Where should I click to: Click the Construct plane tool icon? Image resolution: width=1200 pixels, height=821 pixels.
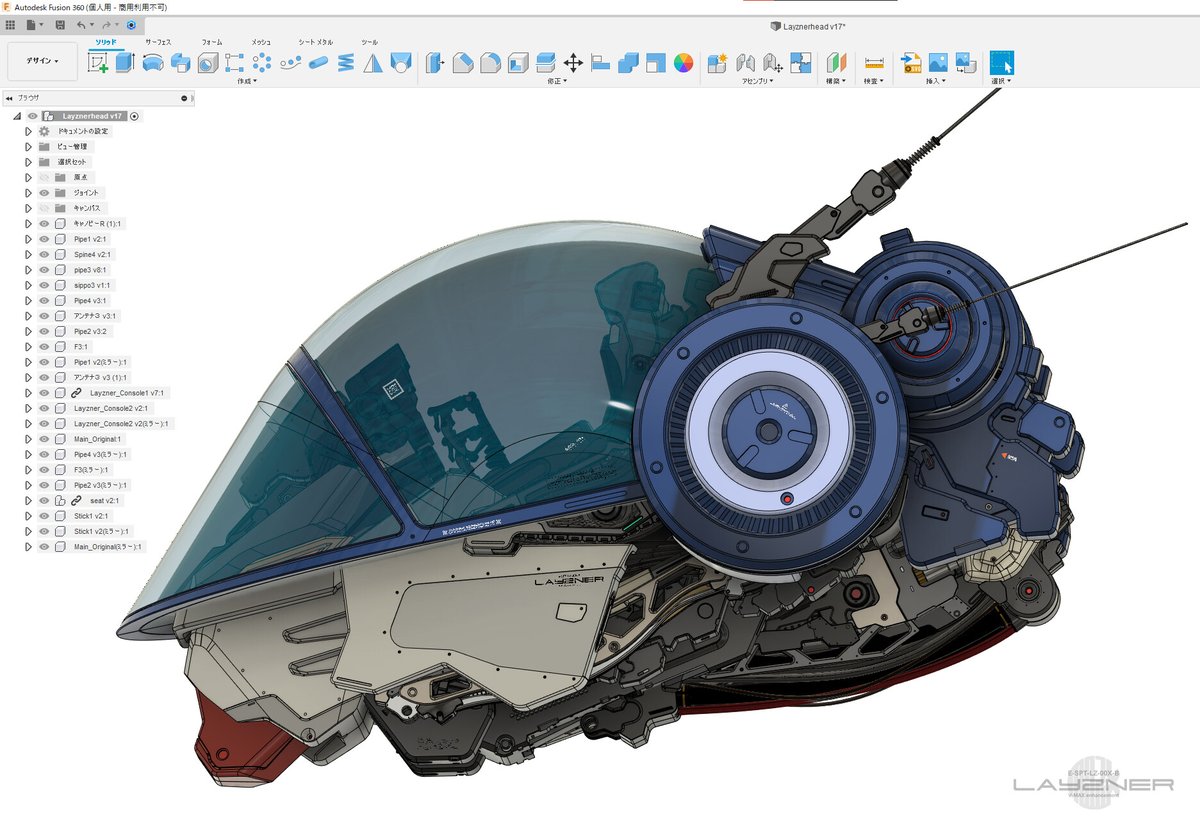coord(836,63)
